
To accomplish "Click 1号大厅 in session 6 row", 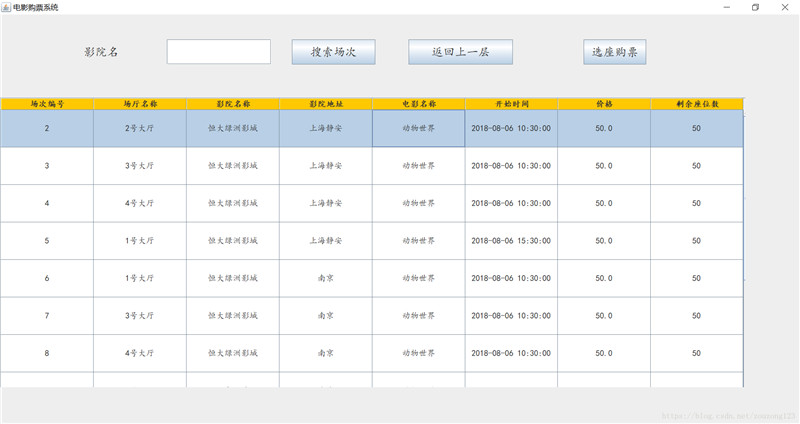I will coord(140,278).
